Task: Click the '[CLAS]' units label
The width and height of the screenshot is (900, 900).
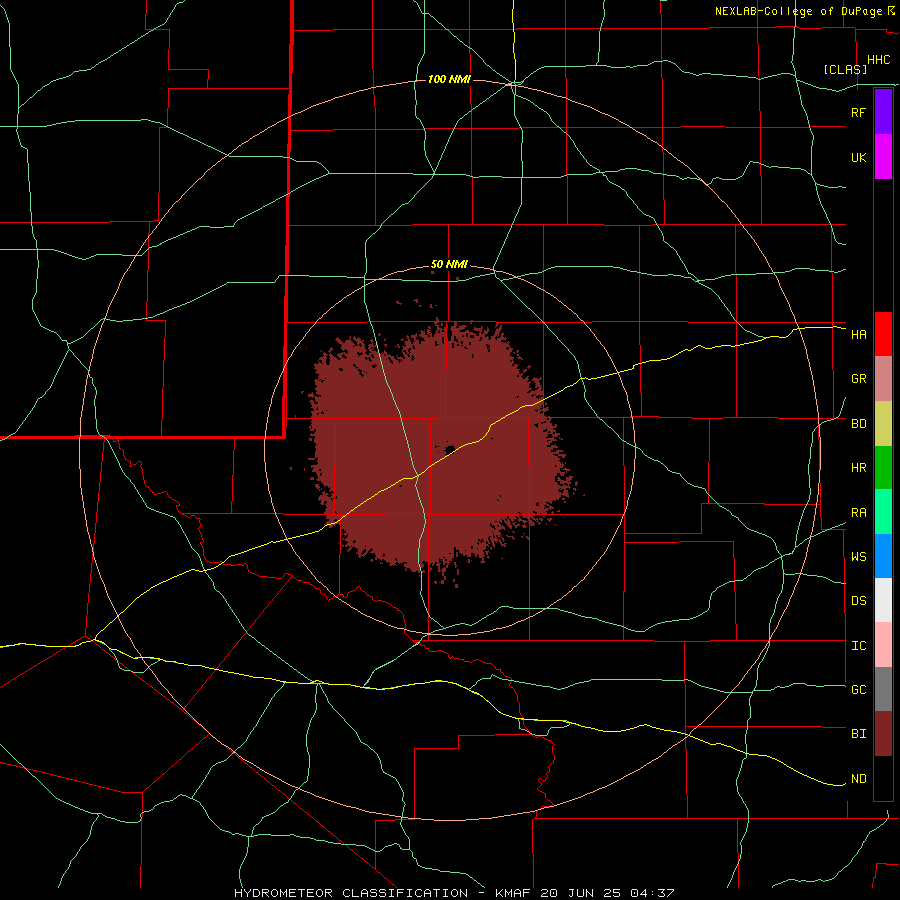Action: (x=845, y=69)
